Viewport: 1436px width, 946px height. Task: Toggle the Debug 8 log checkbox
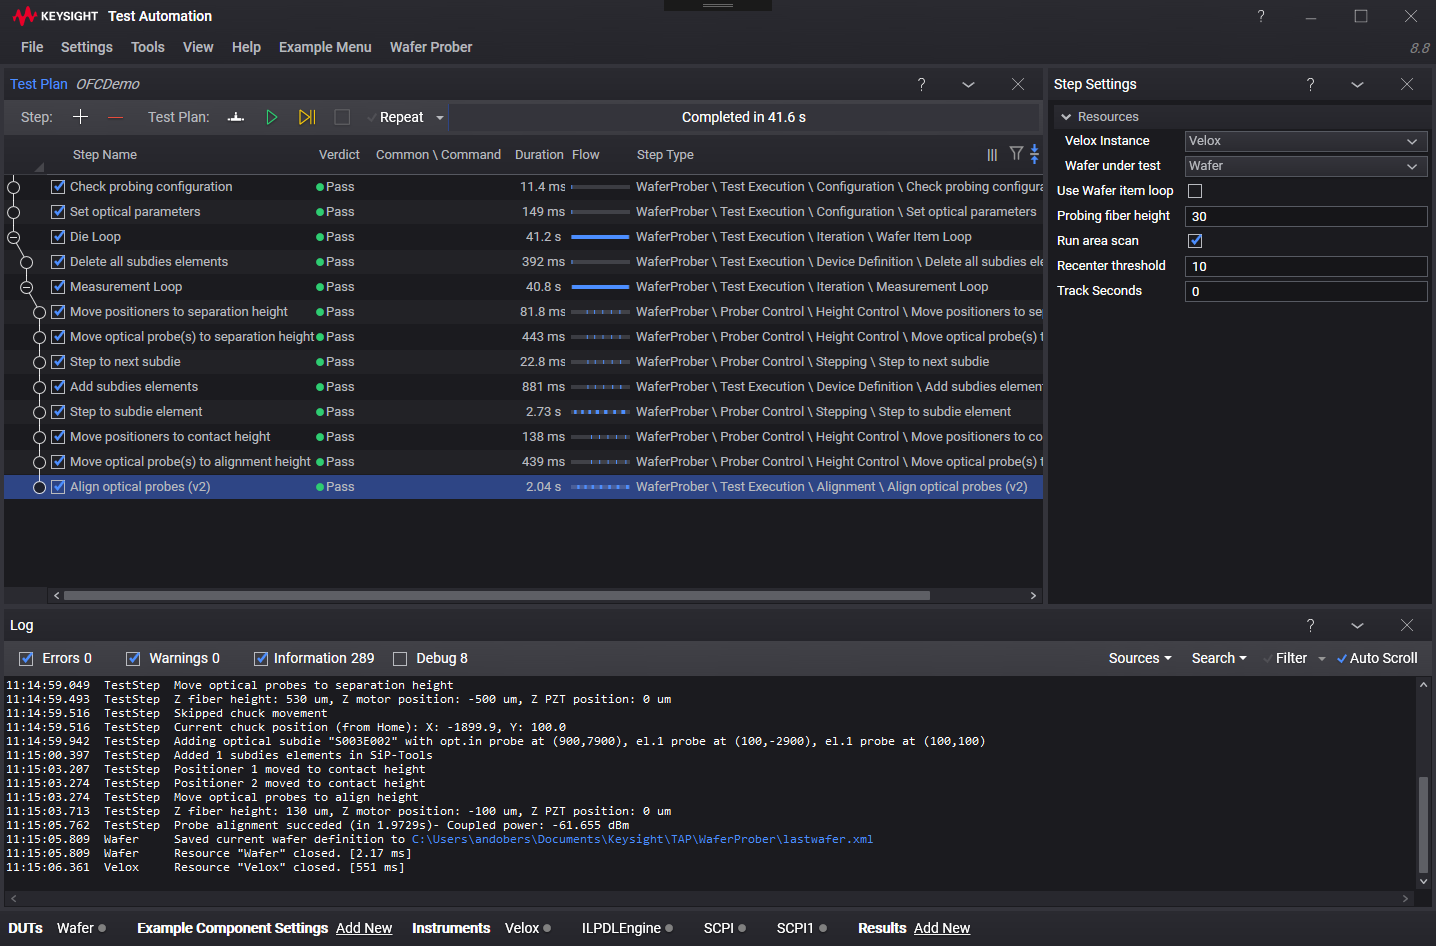click(x=400, y=659)
